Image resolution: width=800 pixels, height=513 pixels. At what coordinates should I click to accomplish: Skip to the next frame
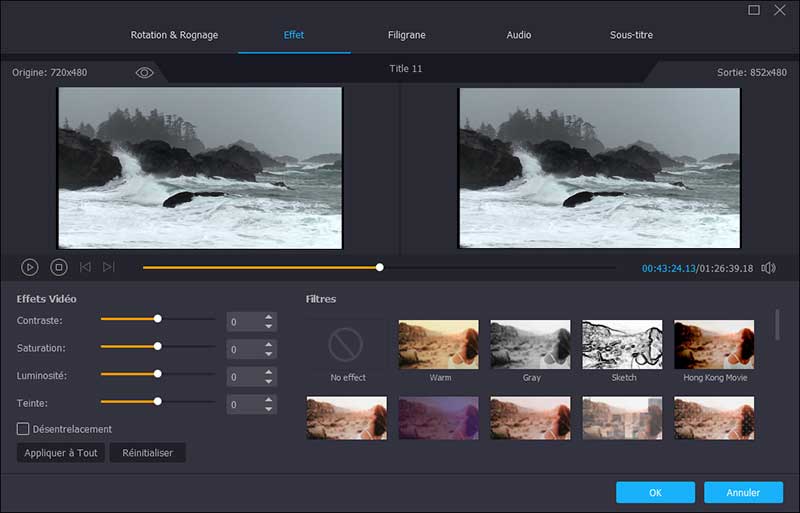click(x=109, y=267)
